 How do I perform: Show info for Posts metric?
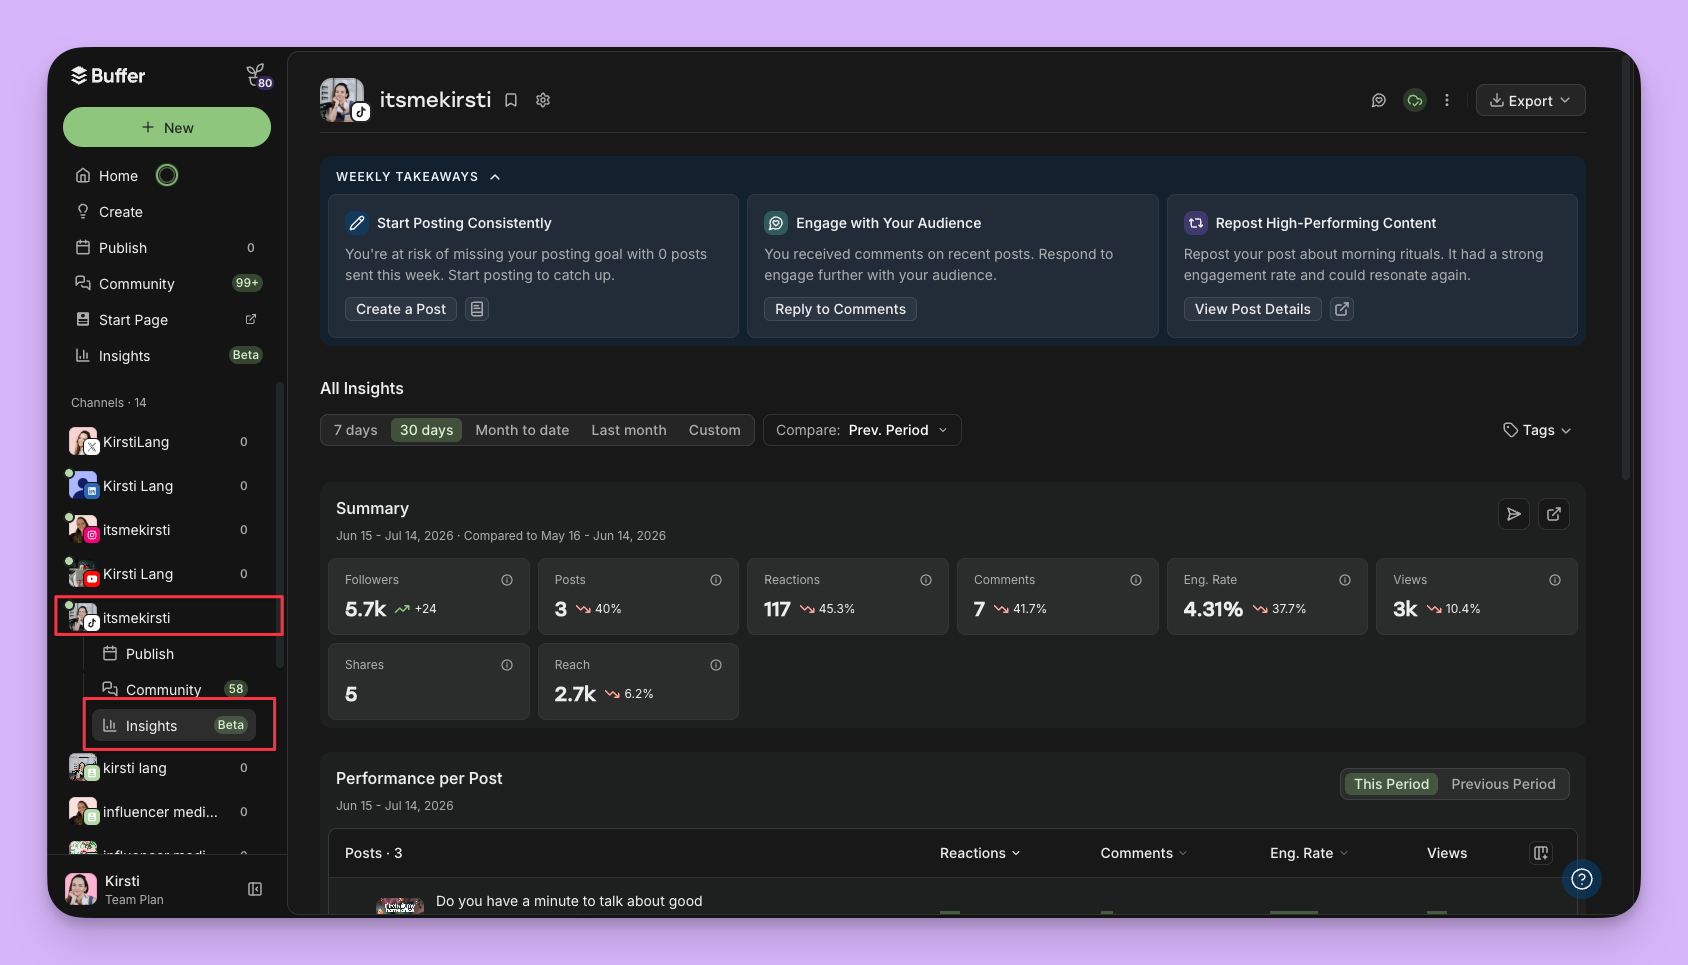point(716,580)
